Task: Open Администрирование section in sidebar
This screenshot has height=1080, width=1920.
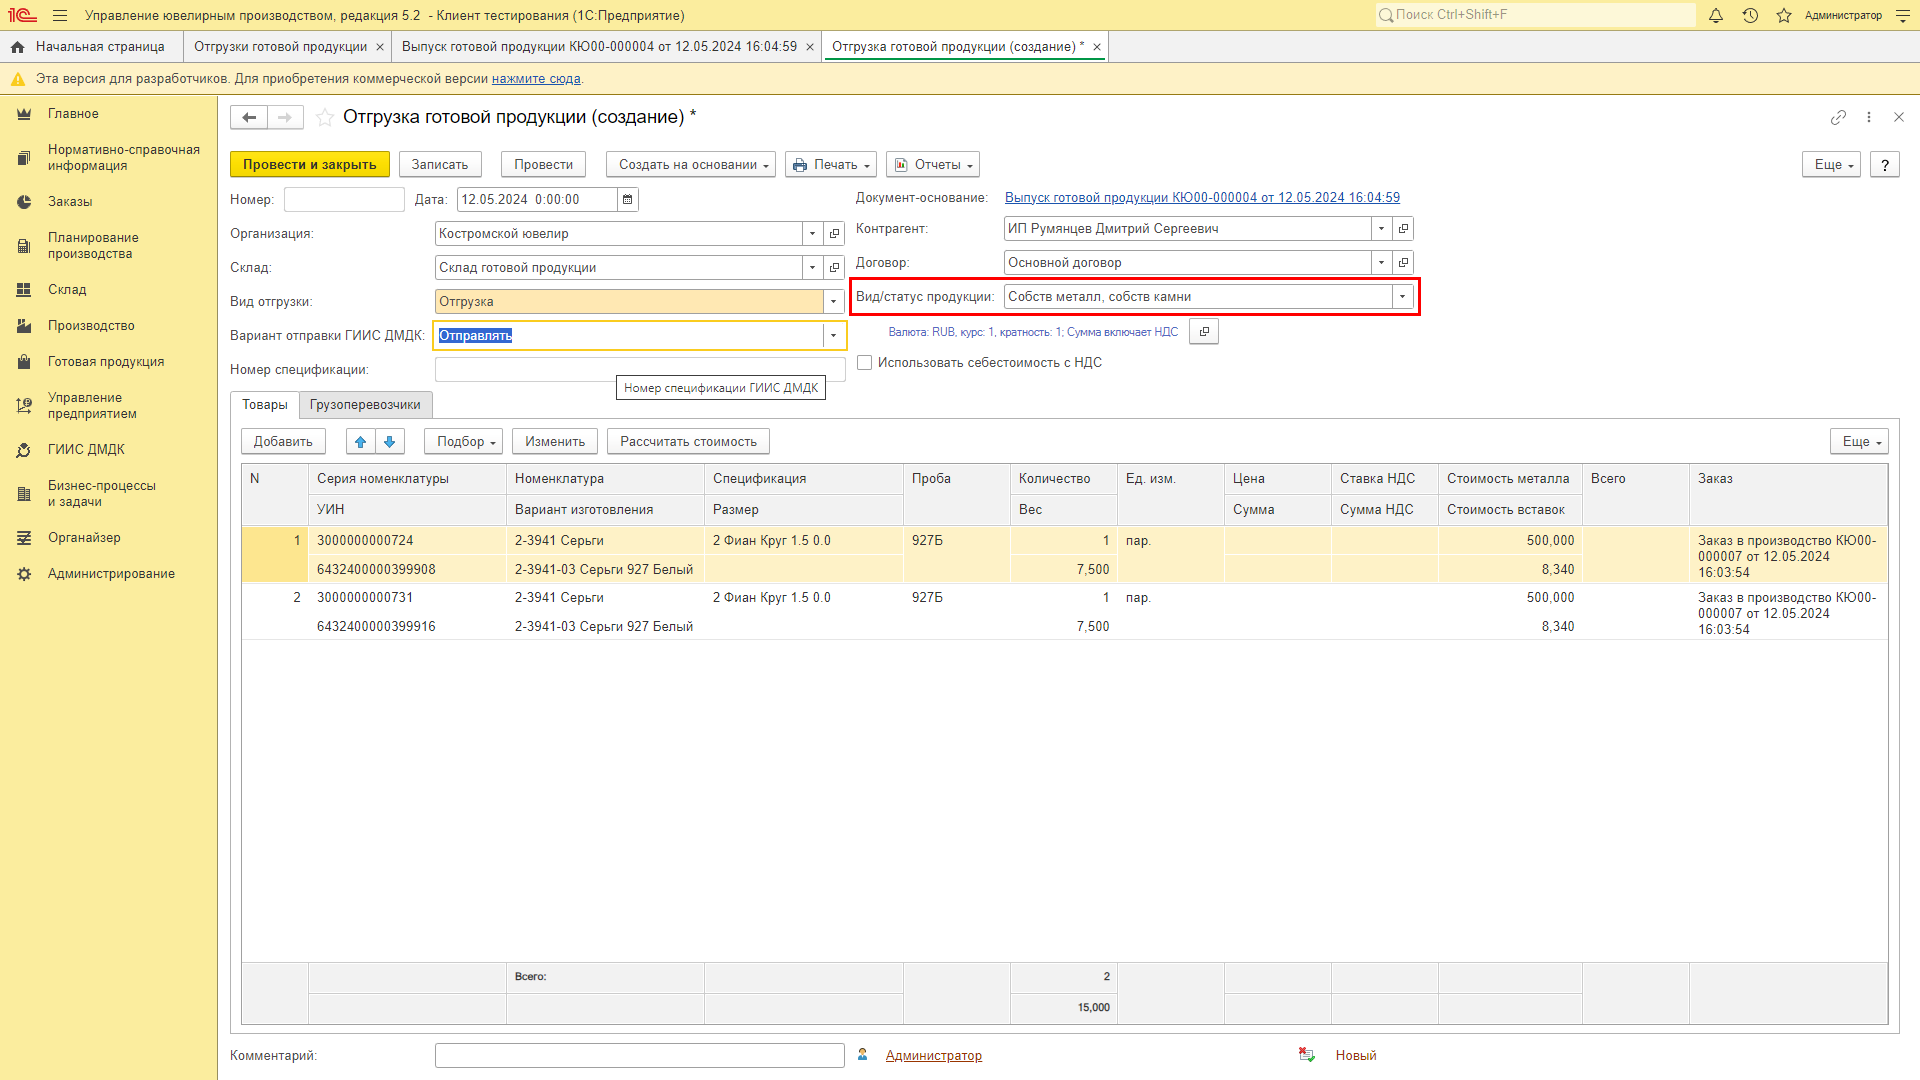Action: (x=111, y=574)
